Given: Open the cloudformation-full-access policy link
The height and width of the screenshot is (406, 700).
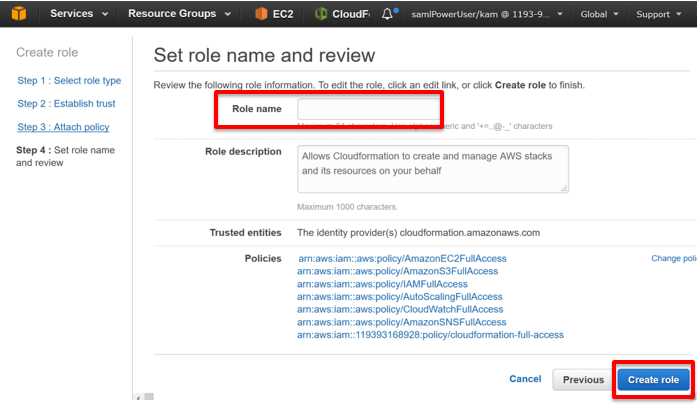Looking at the screenshot, I should click(x=430, y=335).
